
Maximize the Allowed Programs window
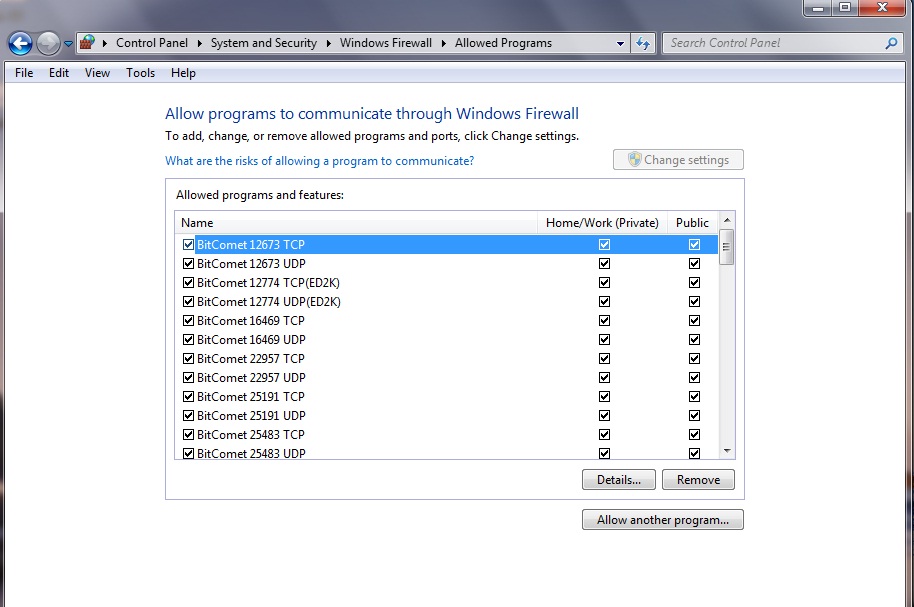[x=845, y=8]
